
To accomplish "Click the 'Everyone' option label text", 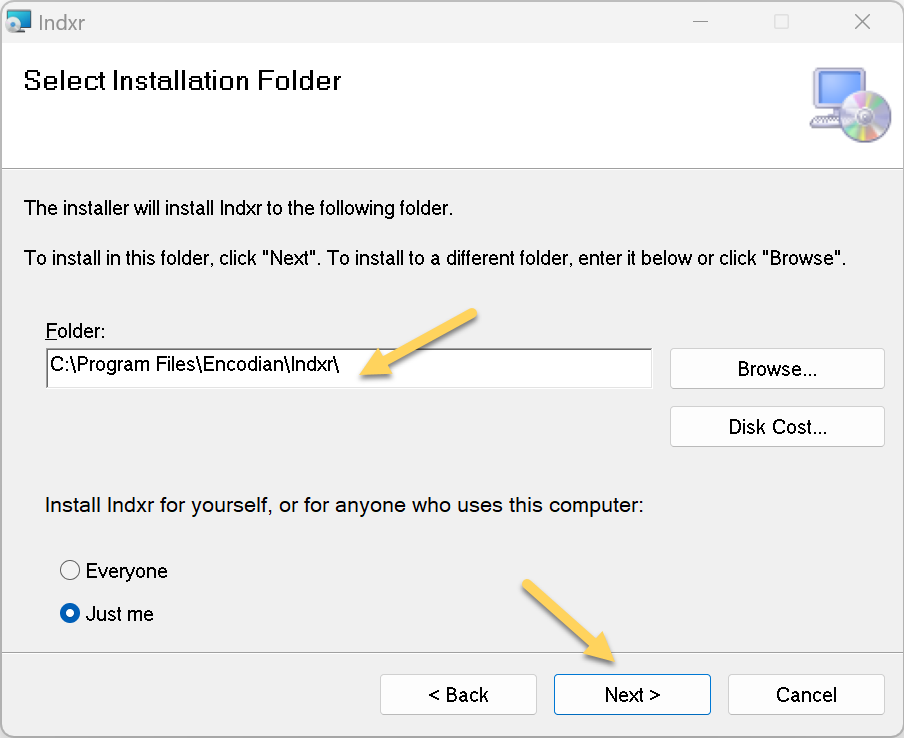I will pos(127,571).
